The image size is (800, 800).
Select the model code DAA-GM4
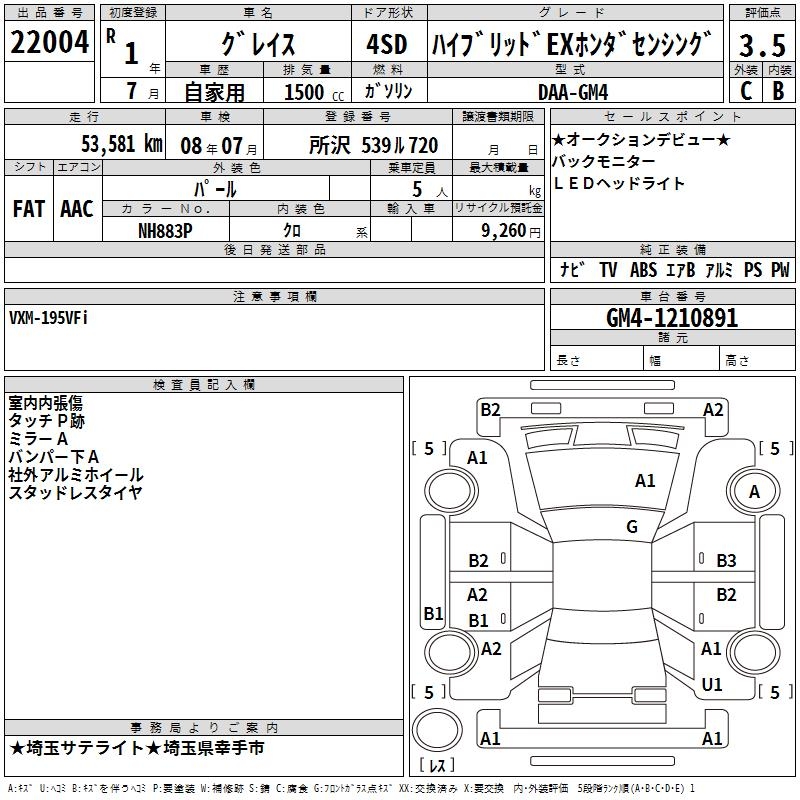point(573,92)
